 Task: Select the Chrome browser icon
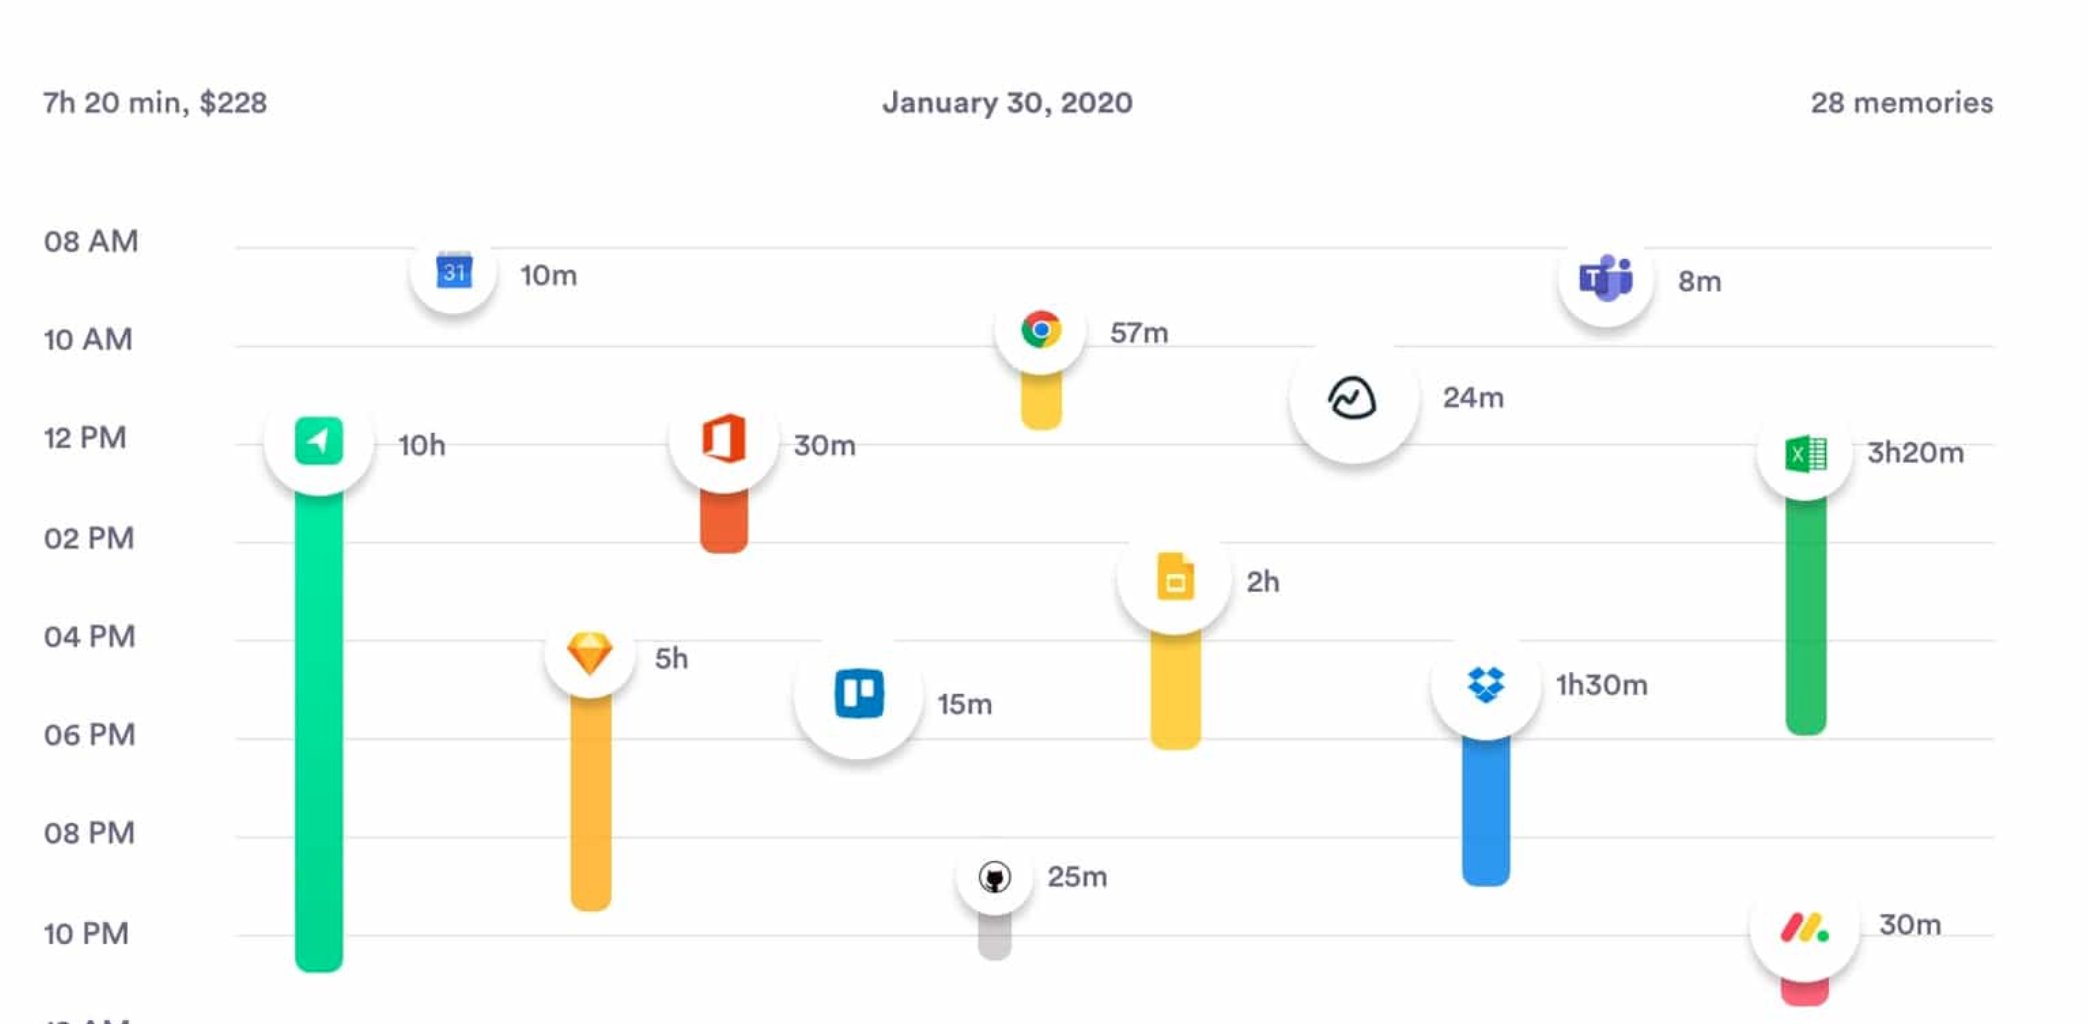pyautogui.click(x=1041, y=330)
